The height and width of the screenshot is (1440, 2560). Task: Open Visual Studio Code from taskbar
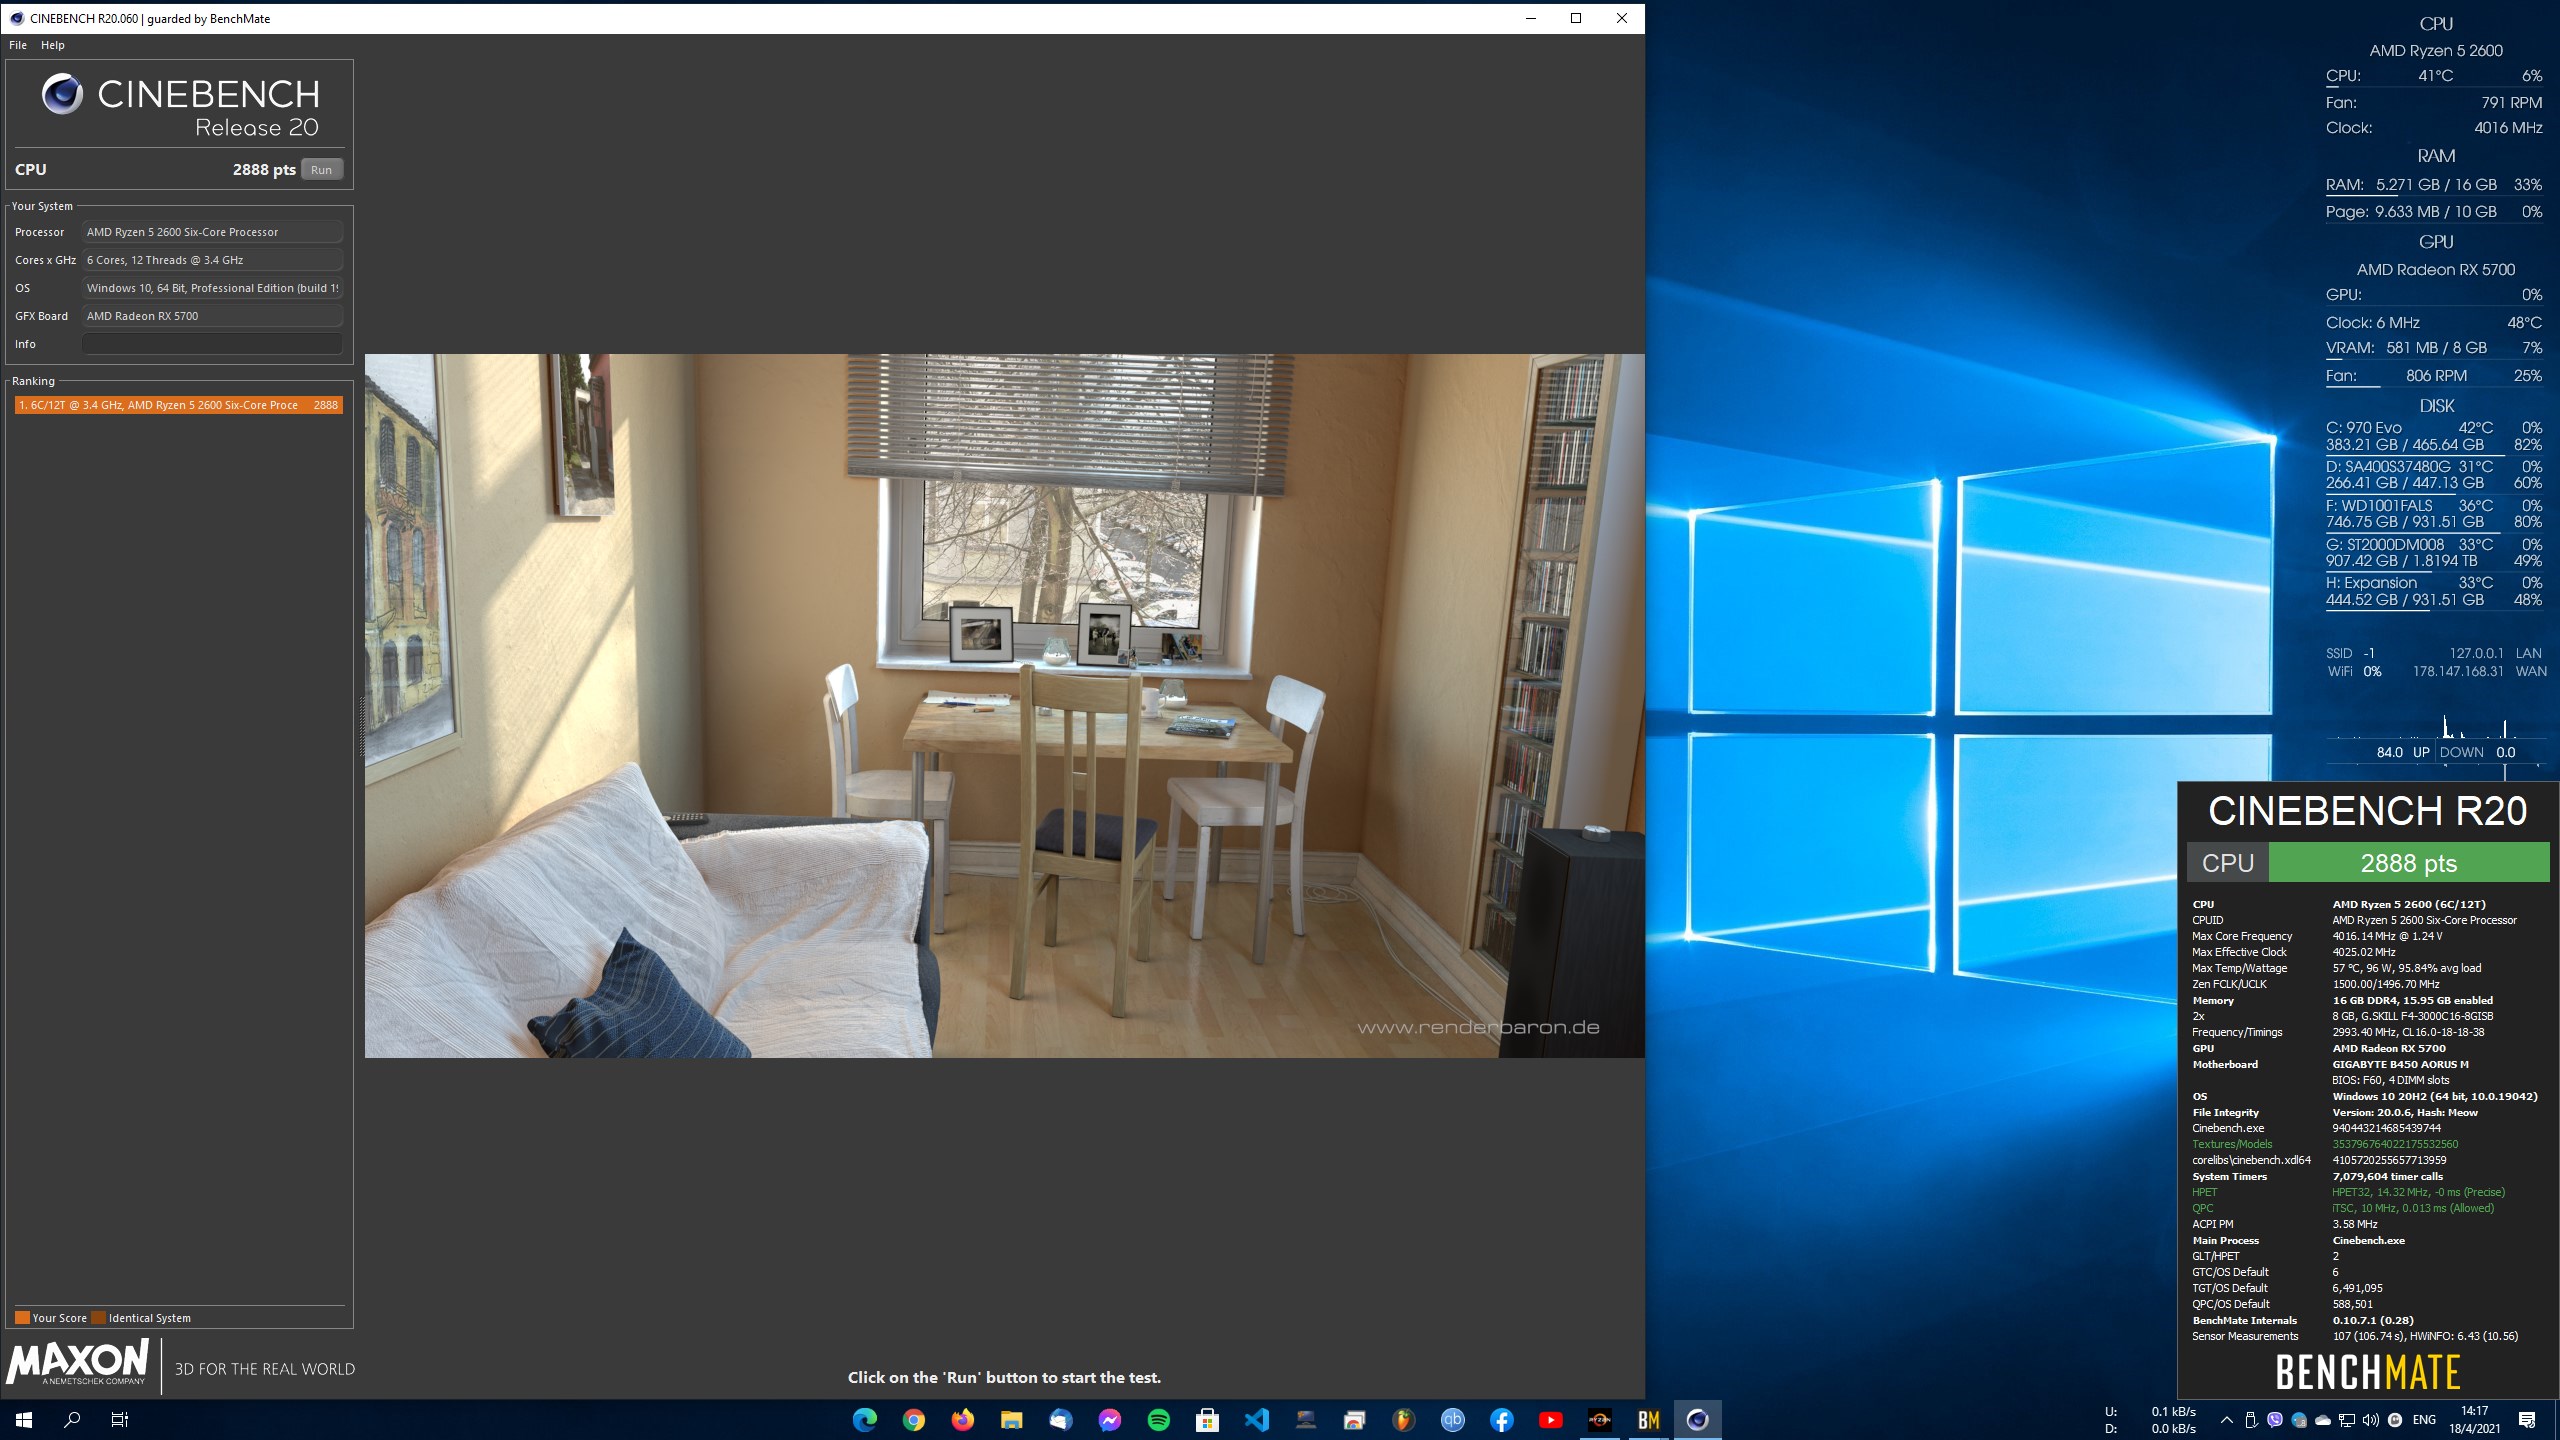(x=1256, y=1419)
